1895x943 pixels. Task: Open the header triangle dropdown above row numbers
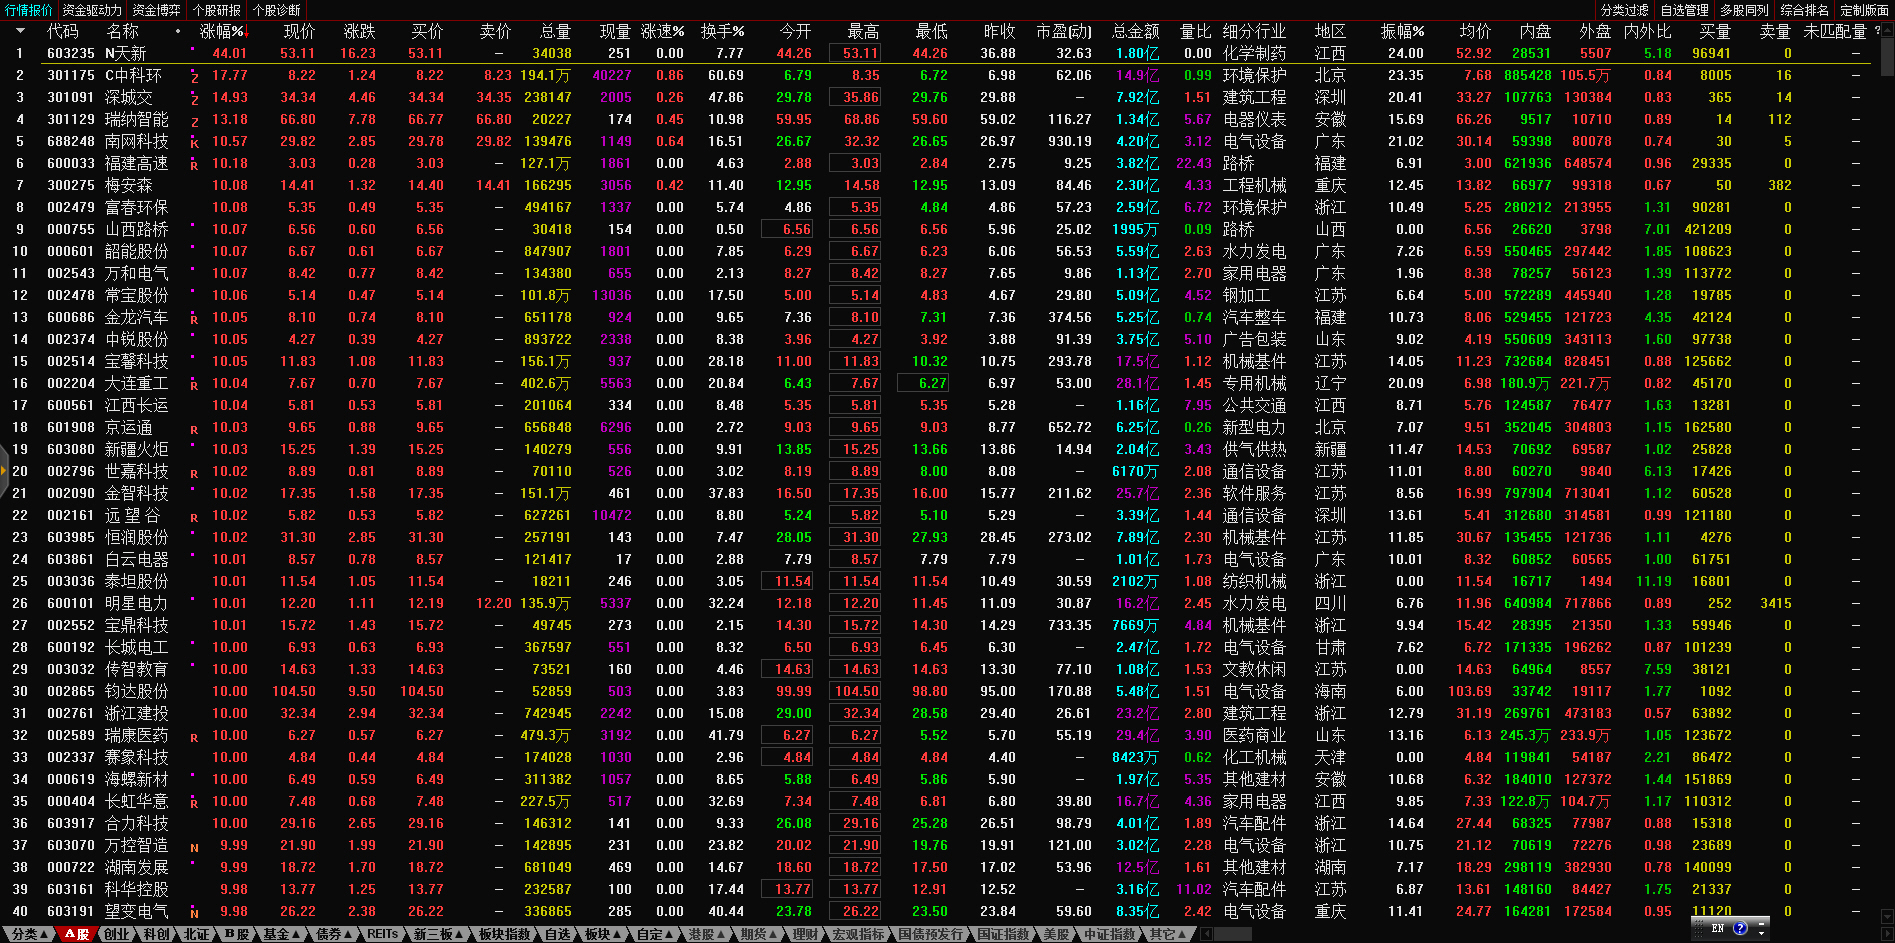(19, 31)
